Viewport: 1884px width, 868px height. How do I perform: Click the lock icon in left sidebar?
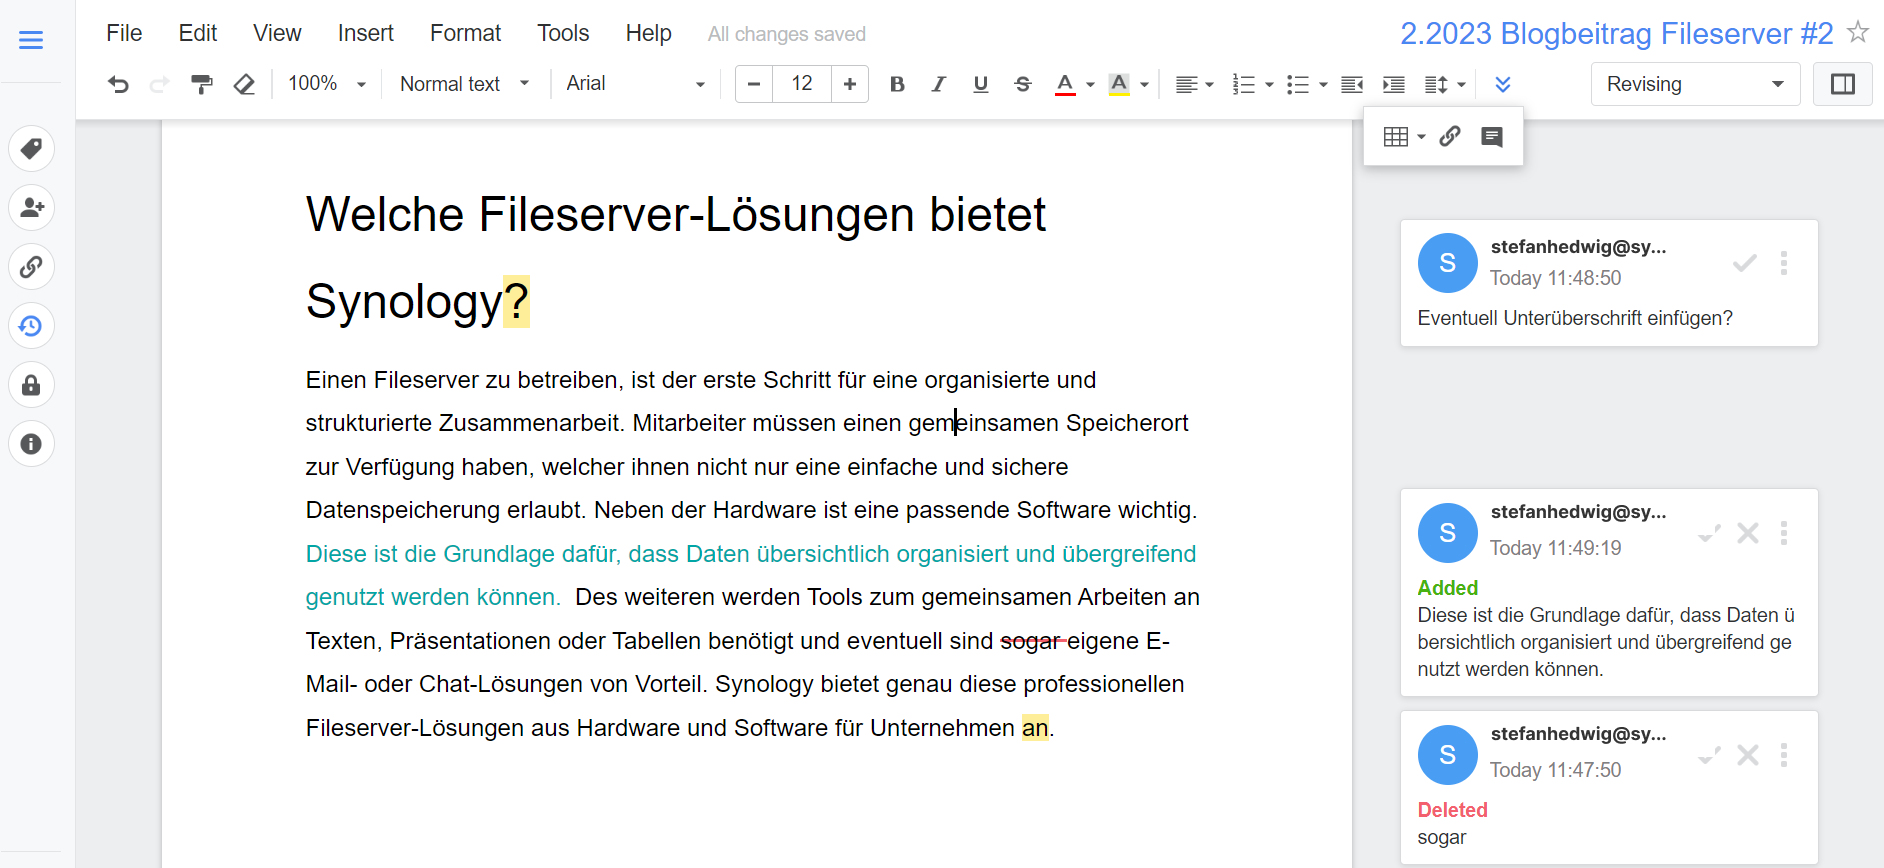click(31, 385)
